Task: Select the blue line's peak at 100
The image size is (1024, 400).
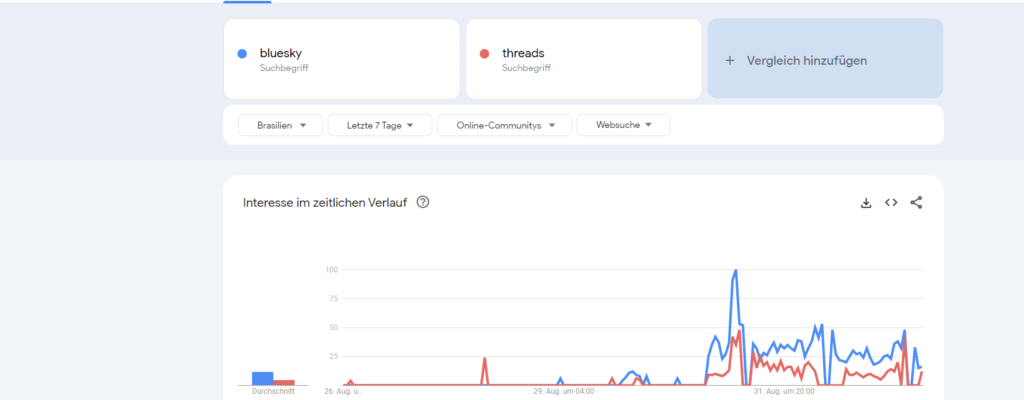Action: (x=735, y=271)
